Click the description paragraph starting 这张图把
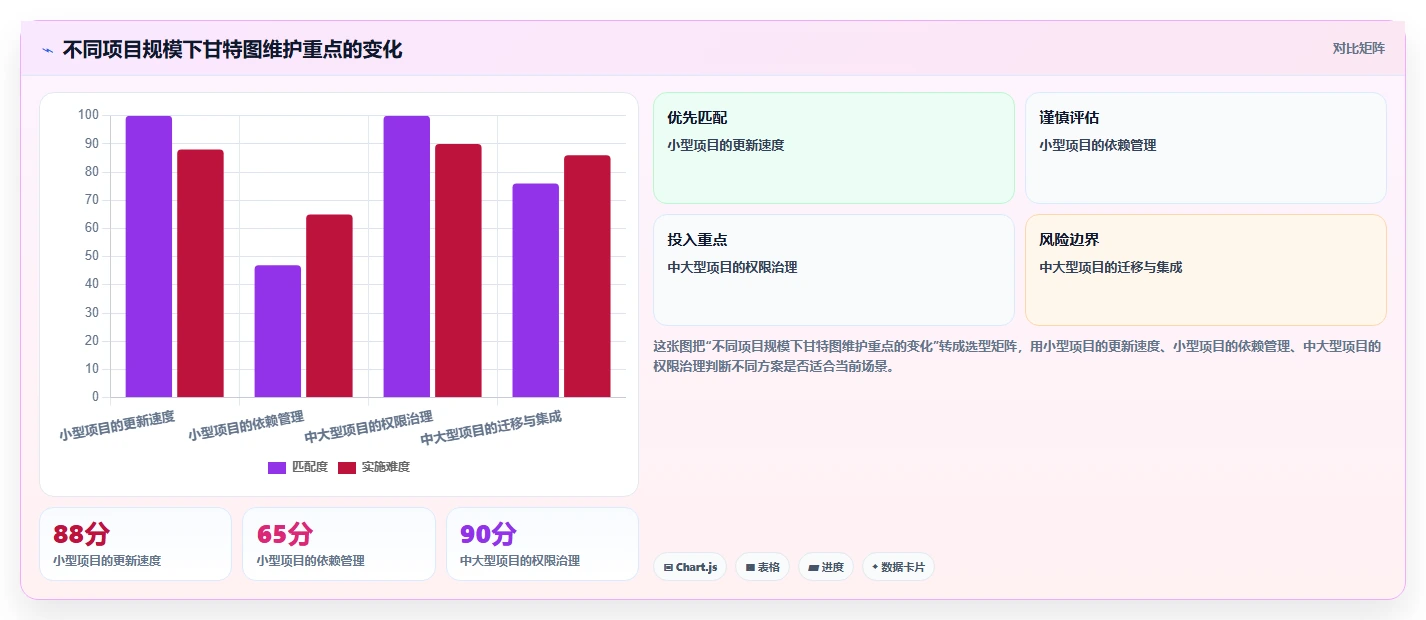Screen dimensions: 1426x620 click(1017, 356)
